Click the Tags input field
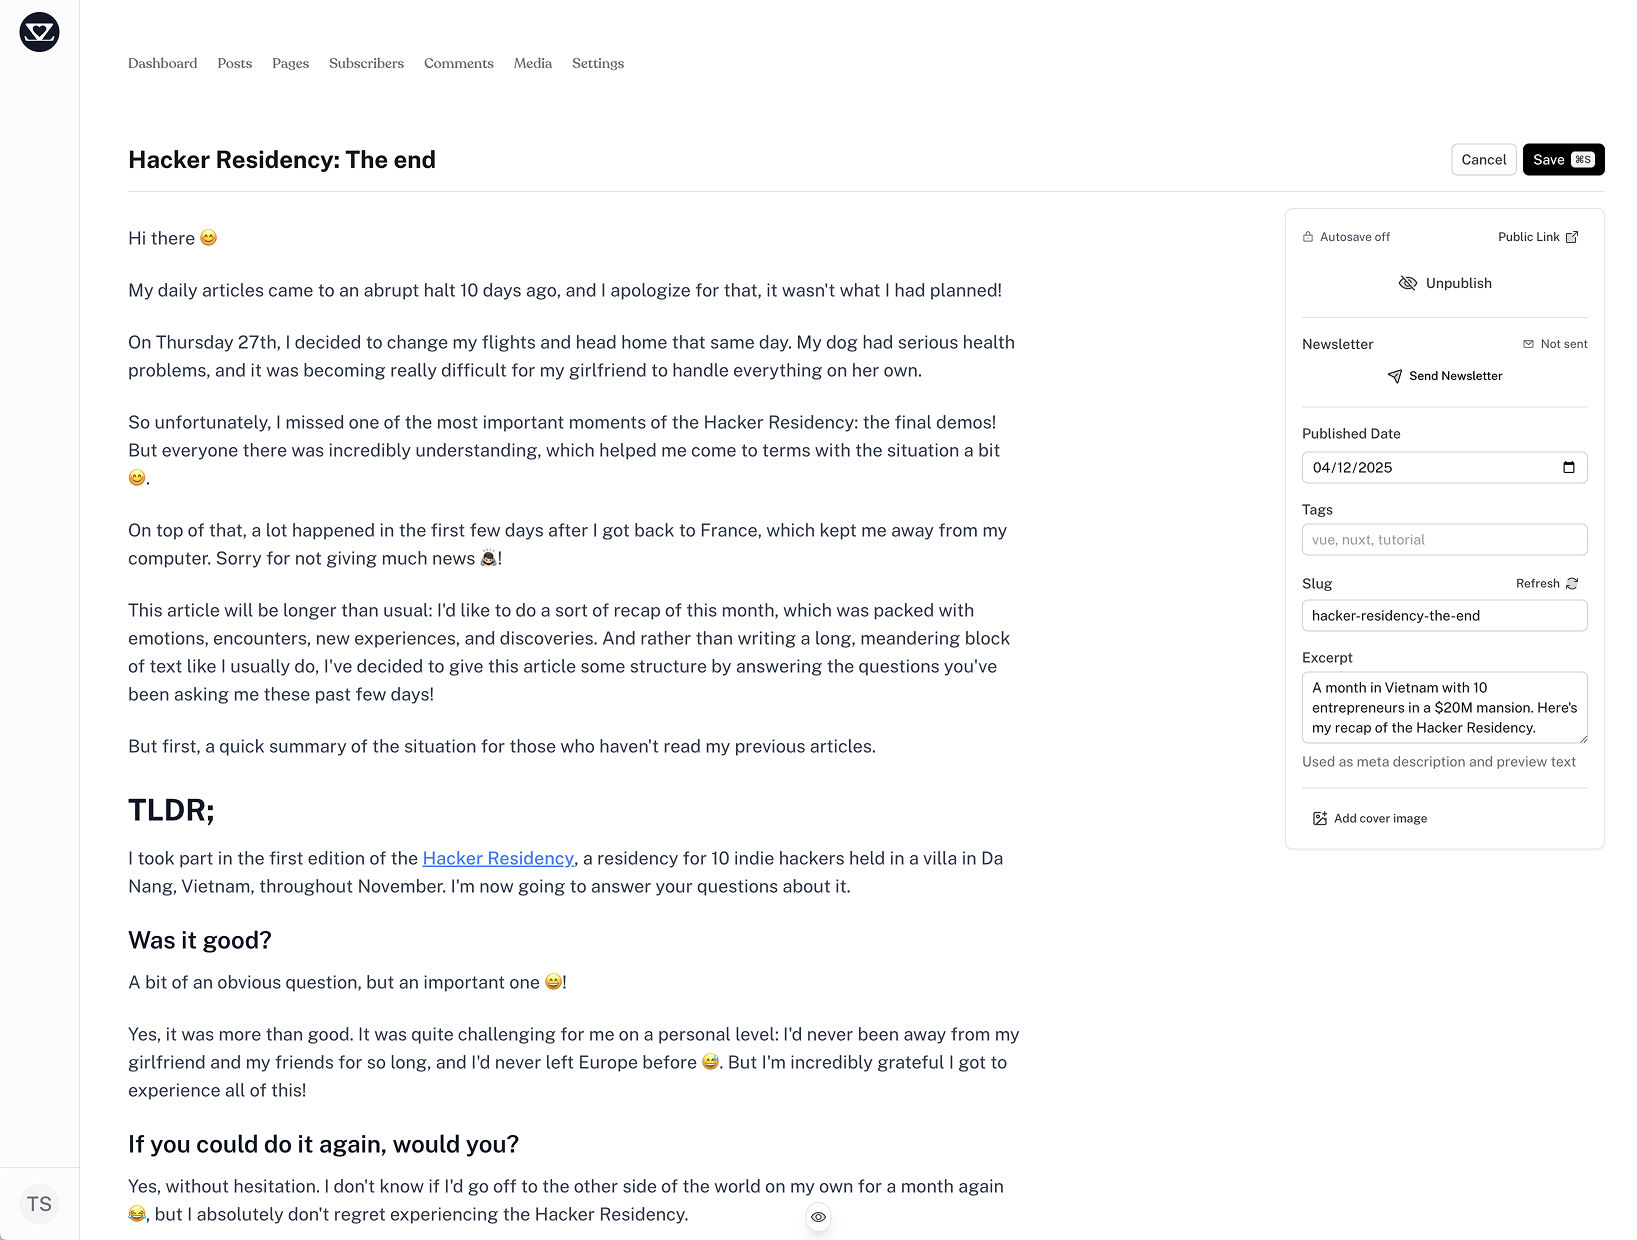The image size is (1637, 1240). coord(1444,539)
